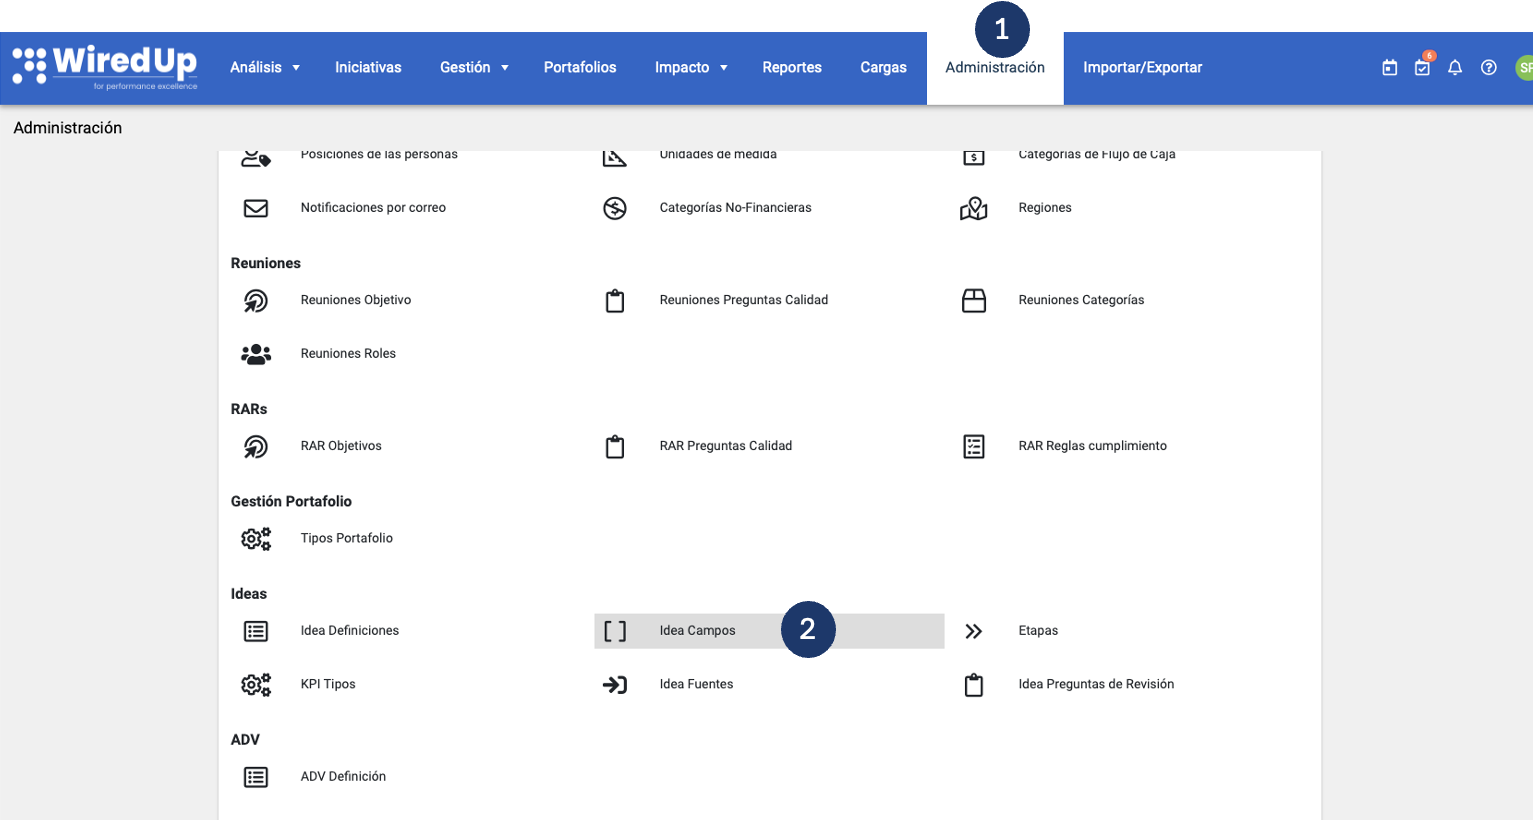Click the Reuniones Preguntas Calidad clipboard icon
The width and height of the screenshot is (1534, 820).
[615, 300]
